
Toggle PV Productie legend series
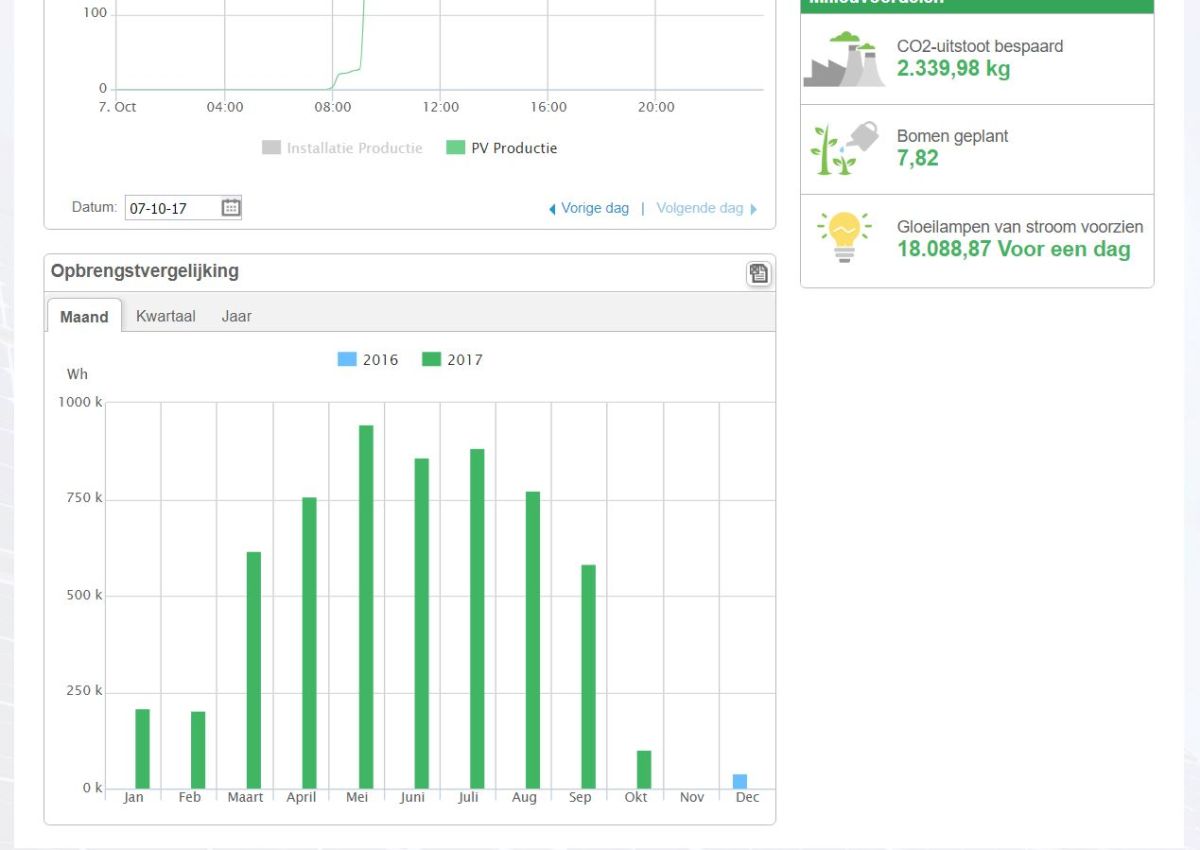pyautogui.click(x=503, y=148)
